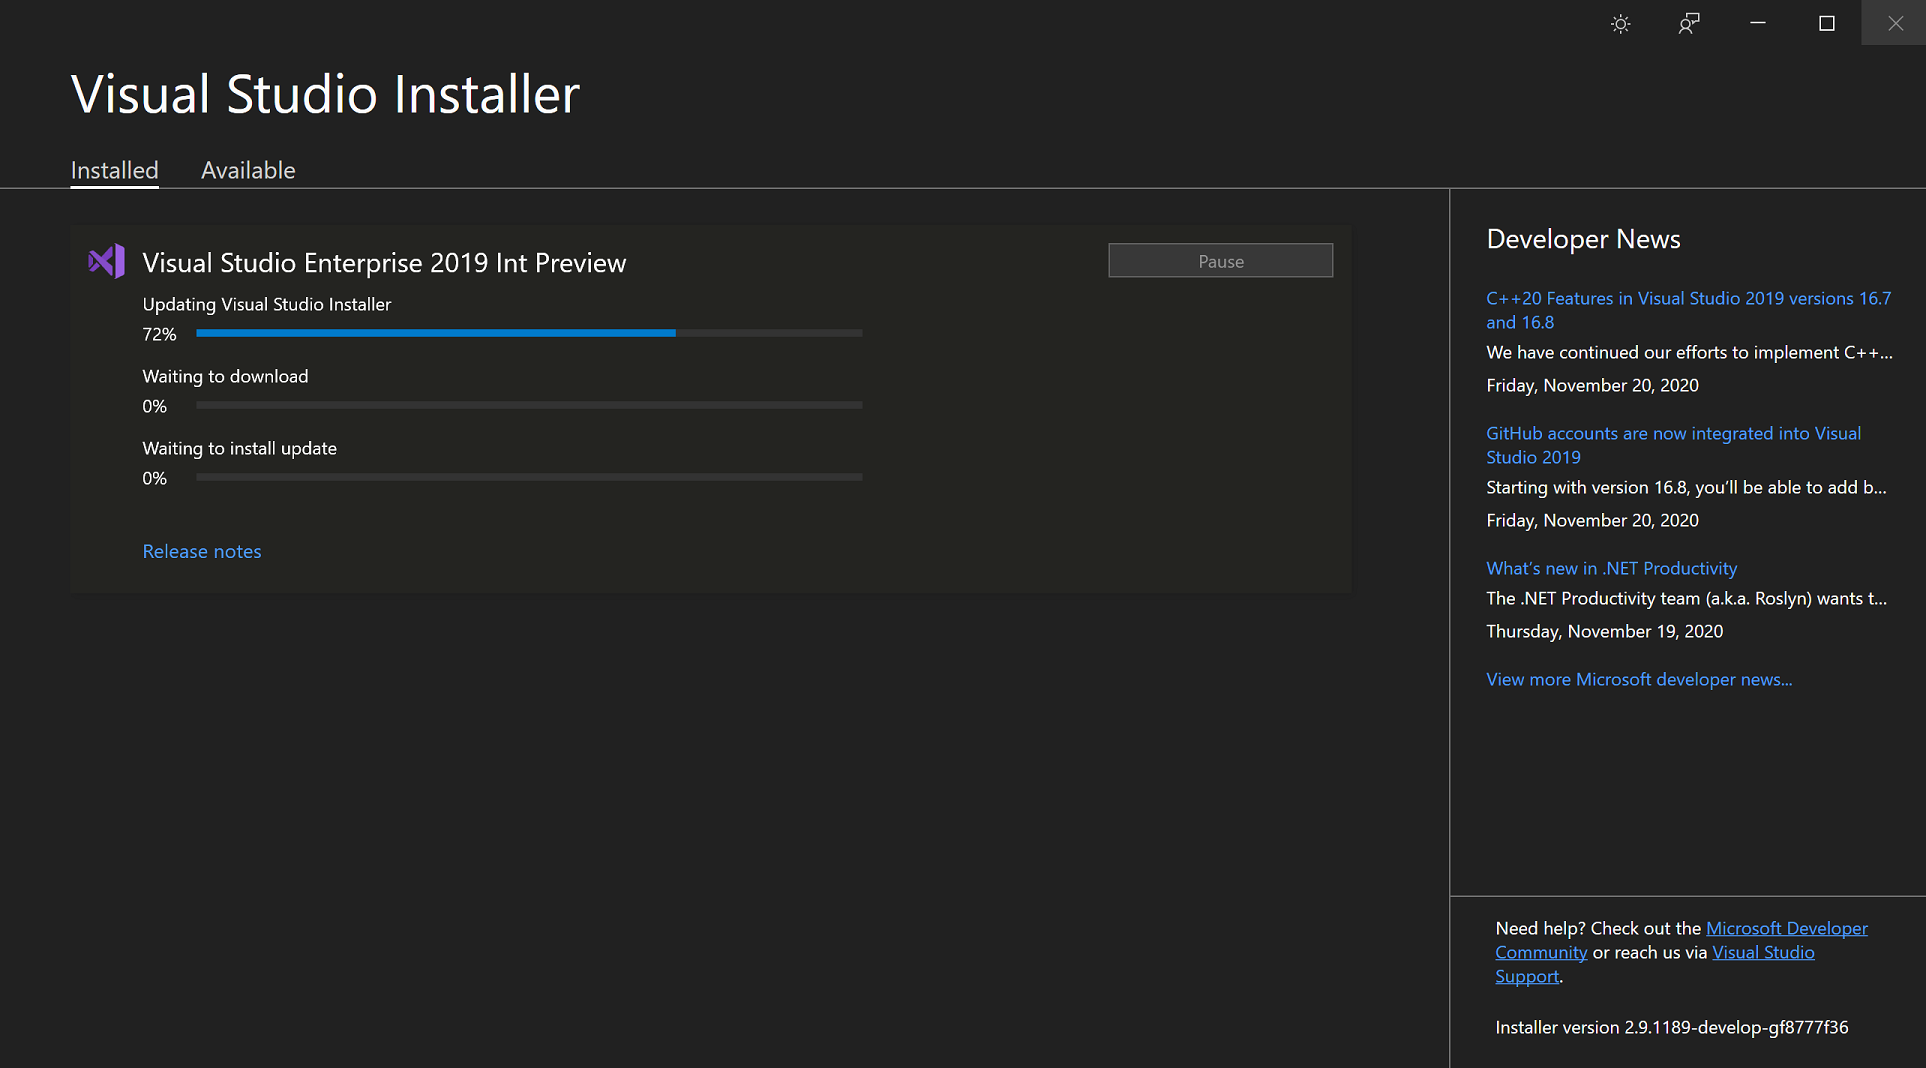This screenshot has width=1926, height=1068.
Task: View more Microsoft developer news
Action: 1639,679
